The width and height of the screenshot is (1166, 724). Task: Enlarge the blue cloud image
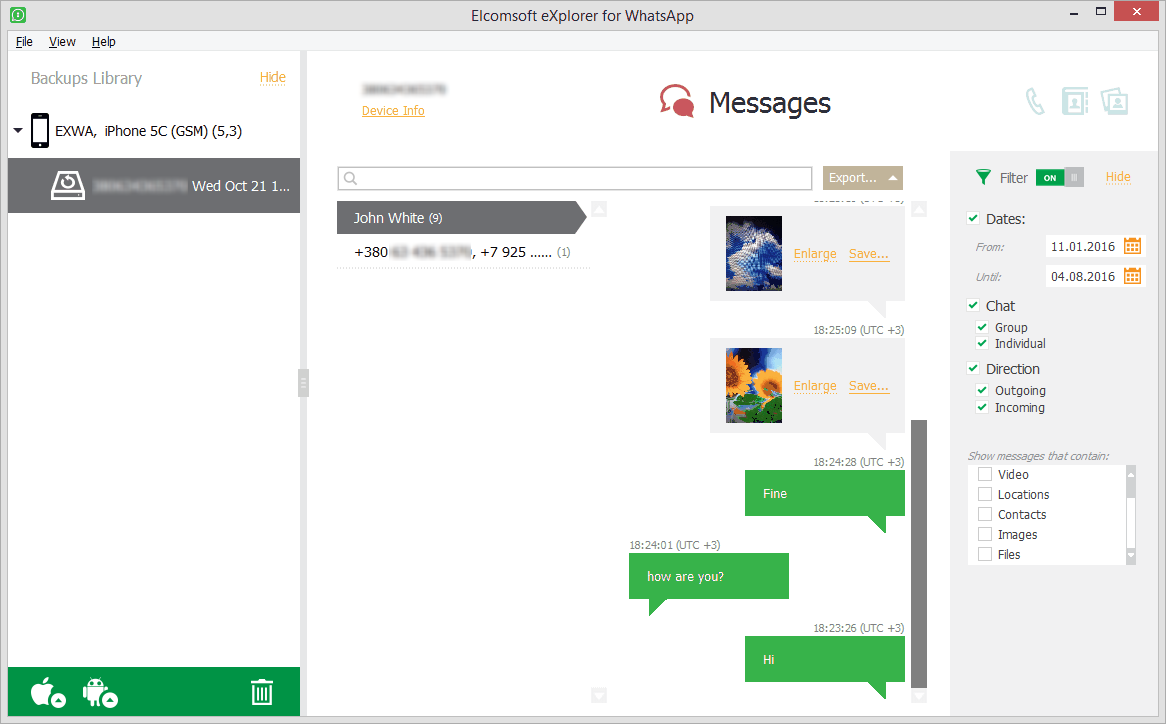815,253
